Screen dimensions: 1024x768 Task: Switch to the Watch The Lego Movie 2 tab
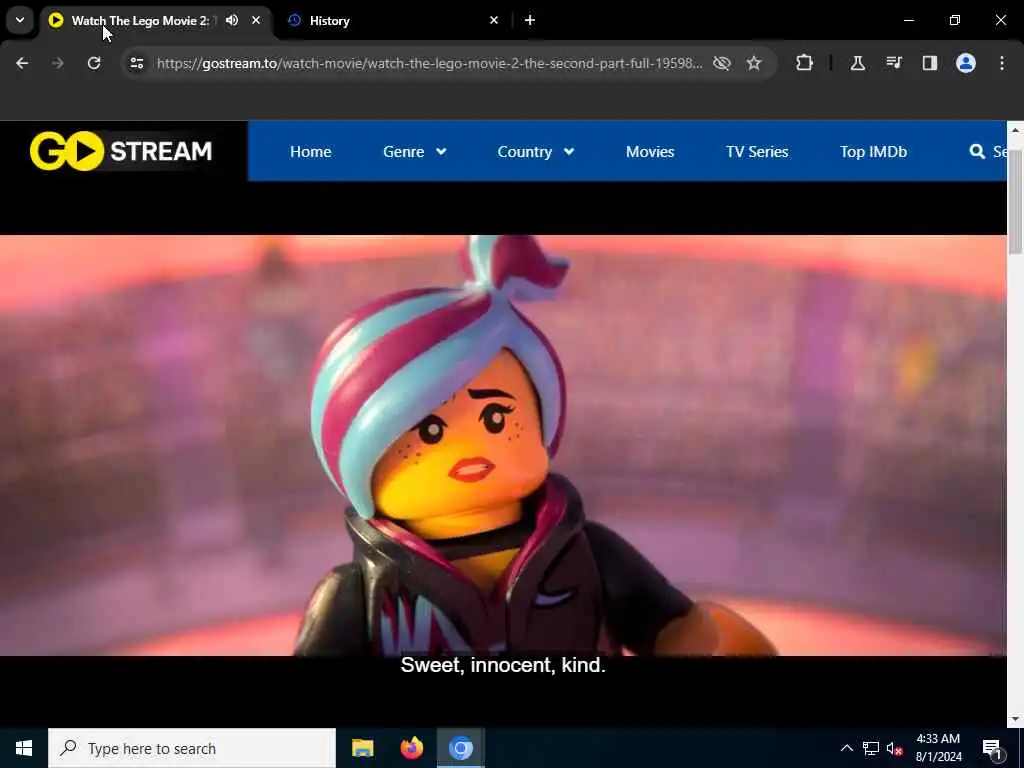pyautogui.click(x=140, y=21)
